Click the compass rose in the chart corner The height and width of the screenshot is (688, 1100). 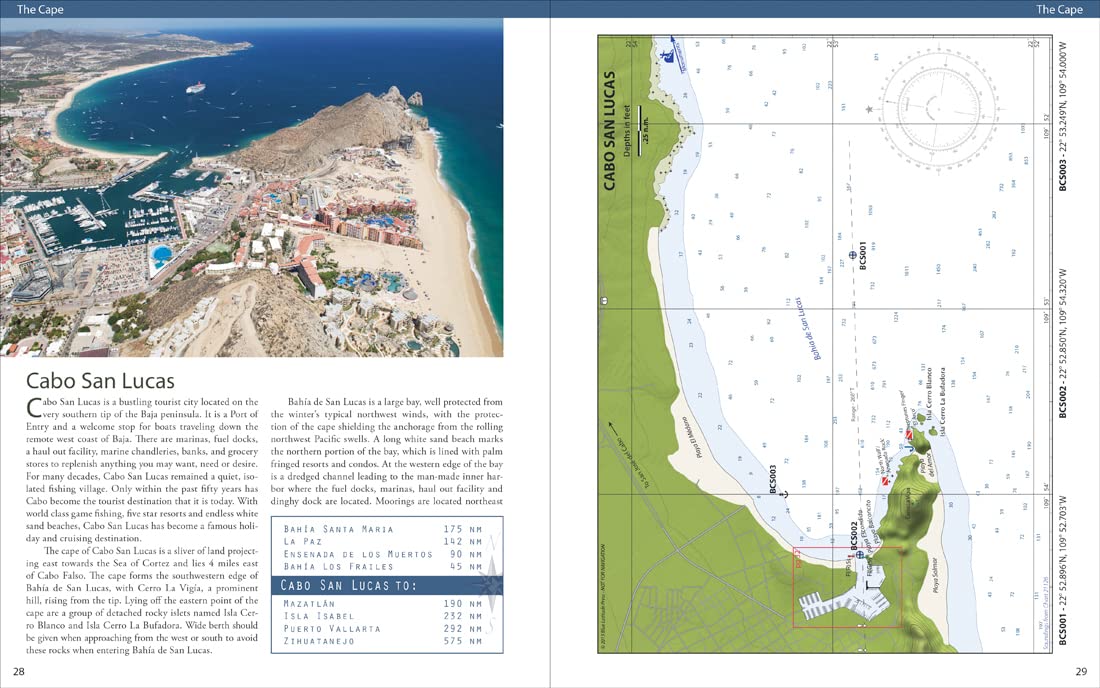tap(940, 108)
